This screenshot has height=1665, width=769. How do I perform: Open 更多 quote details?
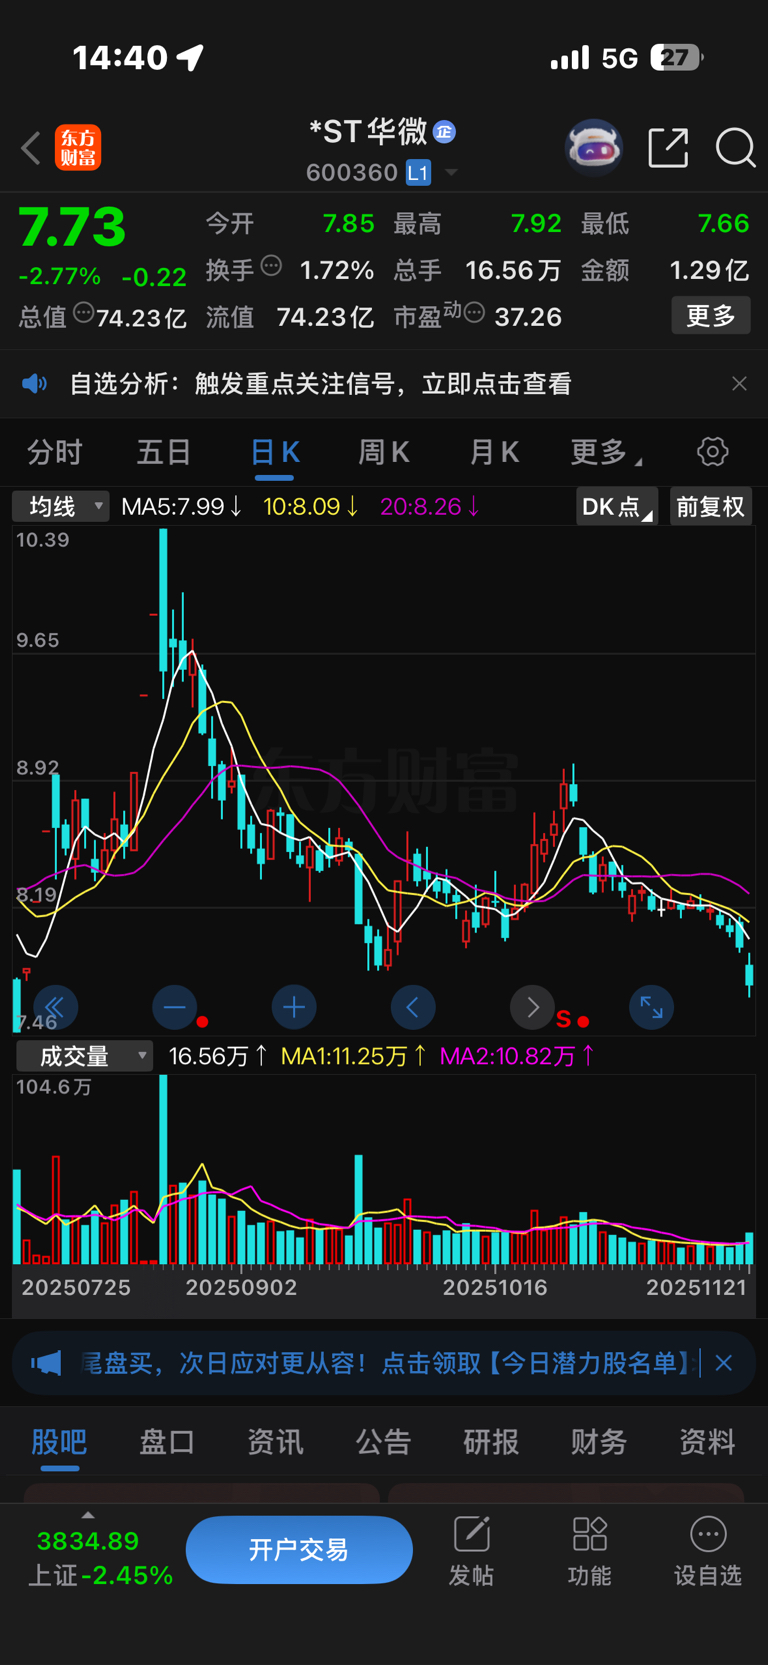pos(711,316)
